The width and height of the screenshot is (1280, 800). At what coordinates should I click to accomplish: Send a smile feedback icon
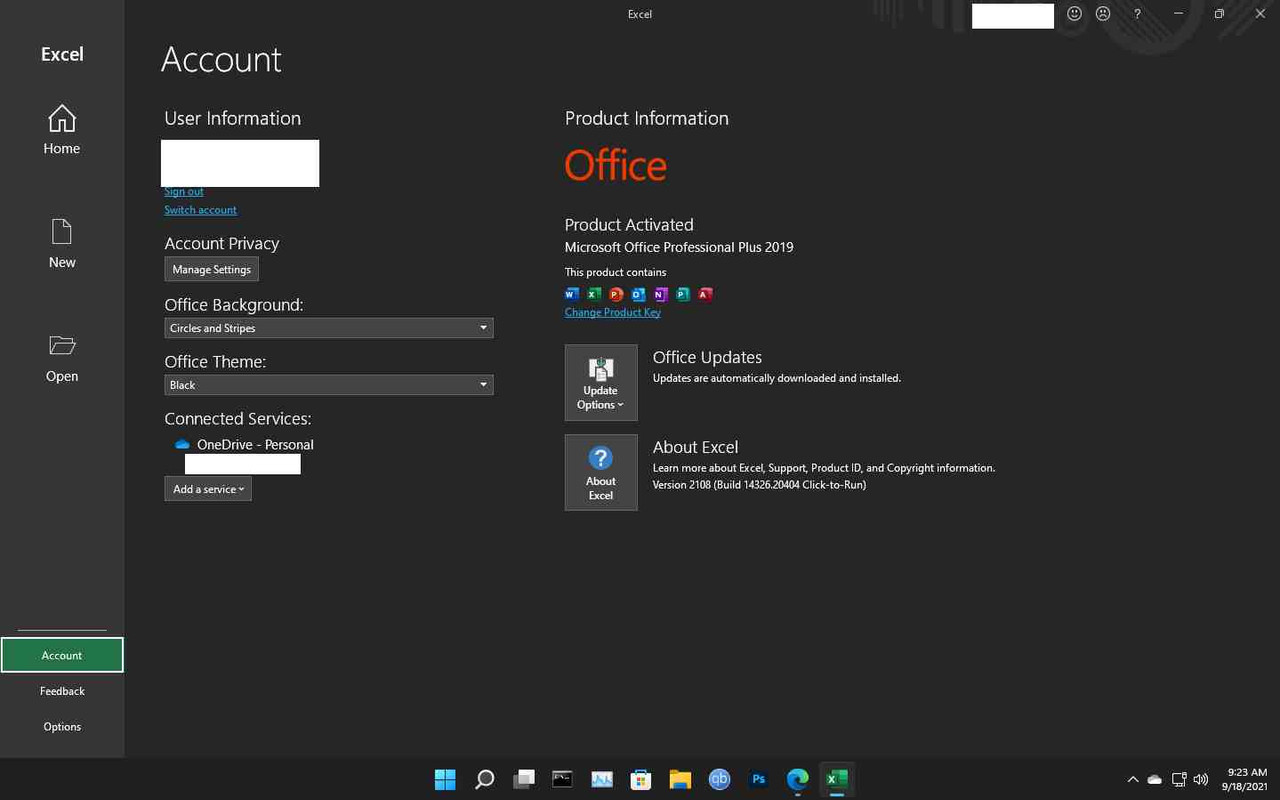[1075, 14]
